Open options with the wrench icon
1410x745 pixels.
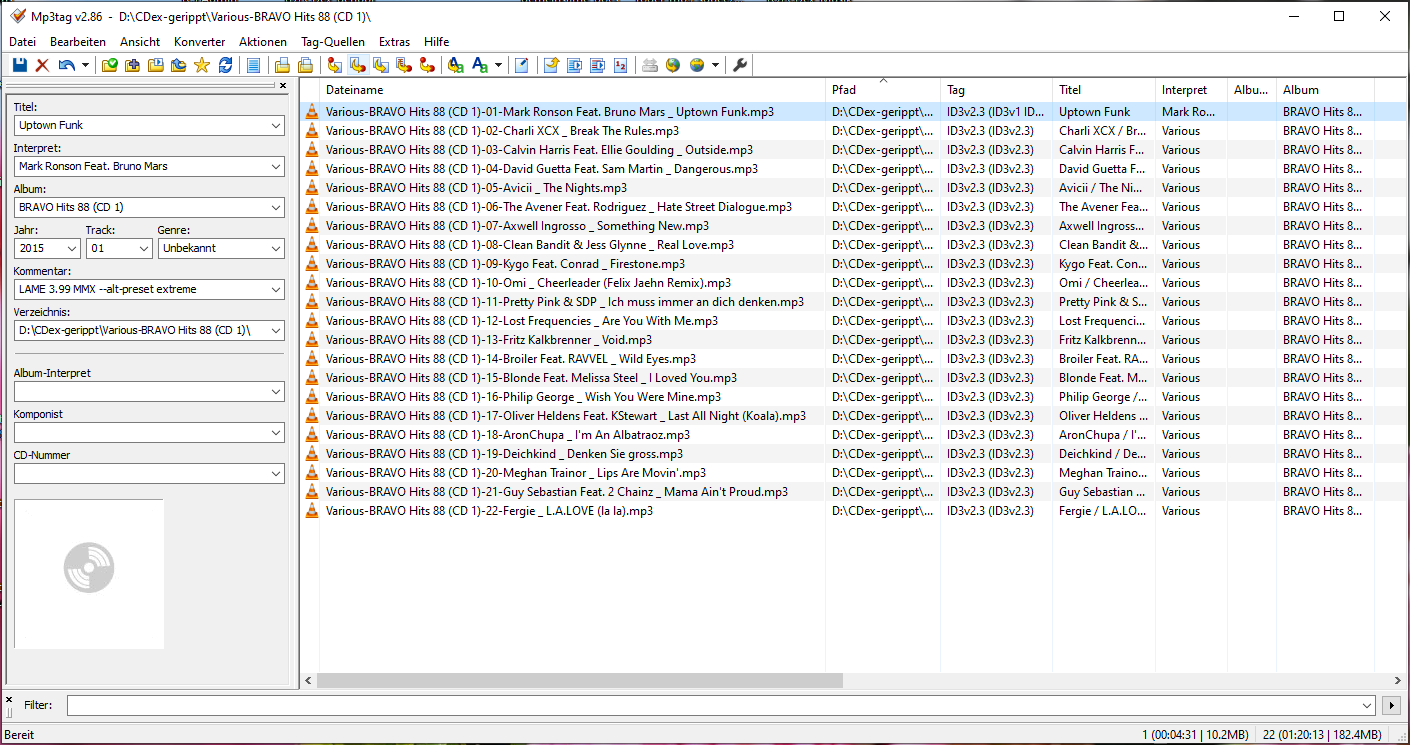click(741, 65)
